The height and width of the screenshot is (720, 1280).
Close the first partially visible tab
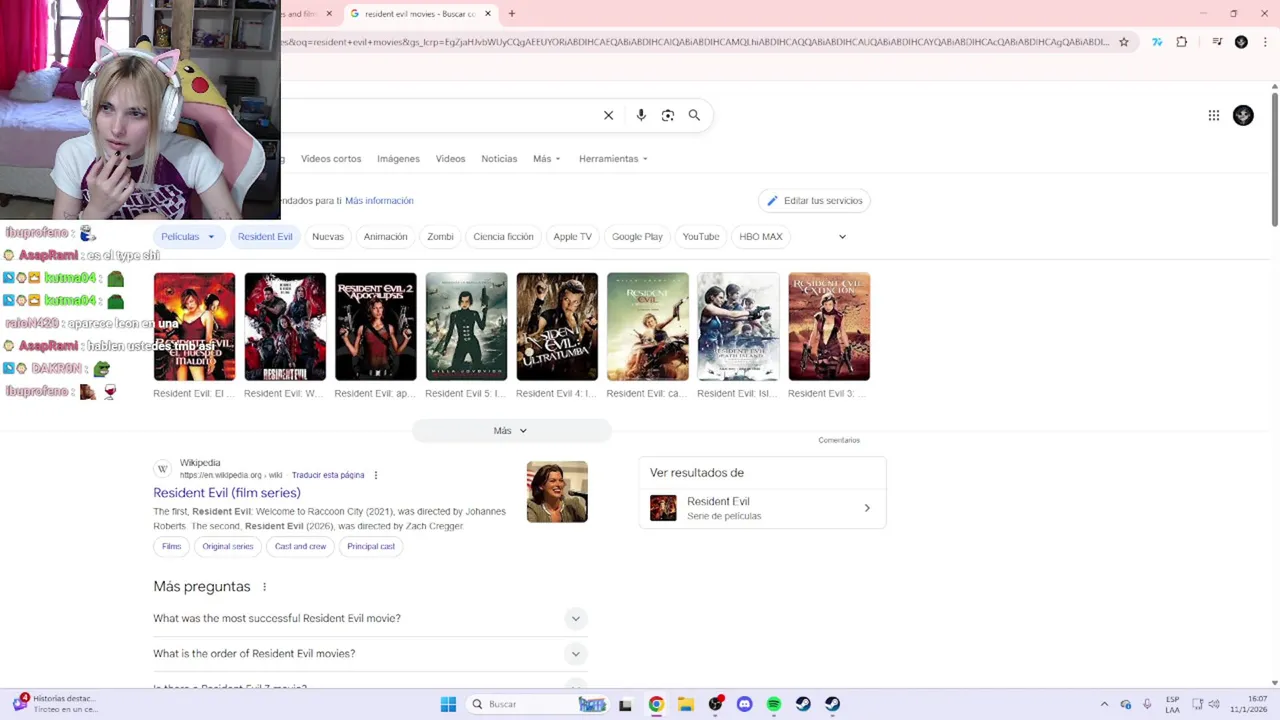click(329, 14)
